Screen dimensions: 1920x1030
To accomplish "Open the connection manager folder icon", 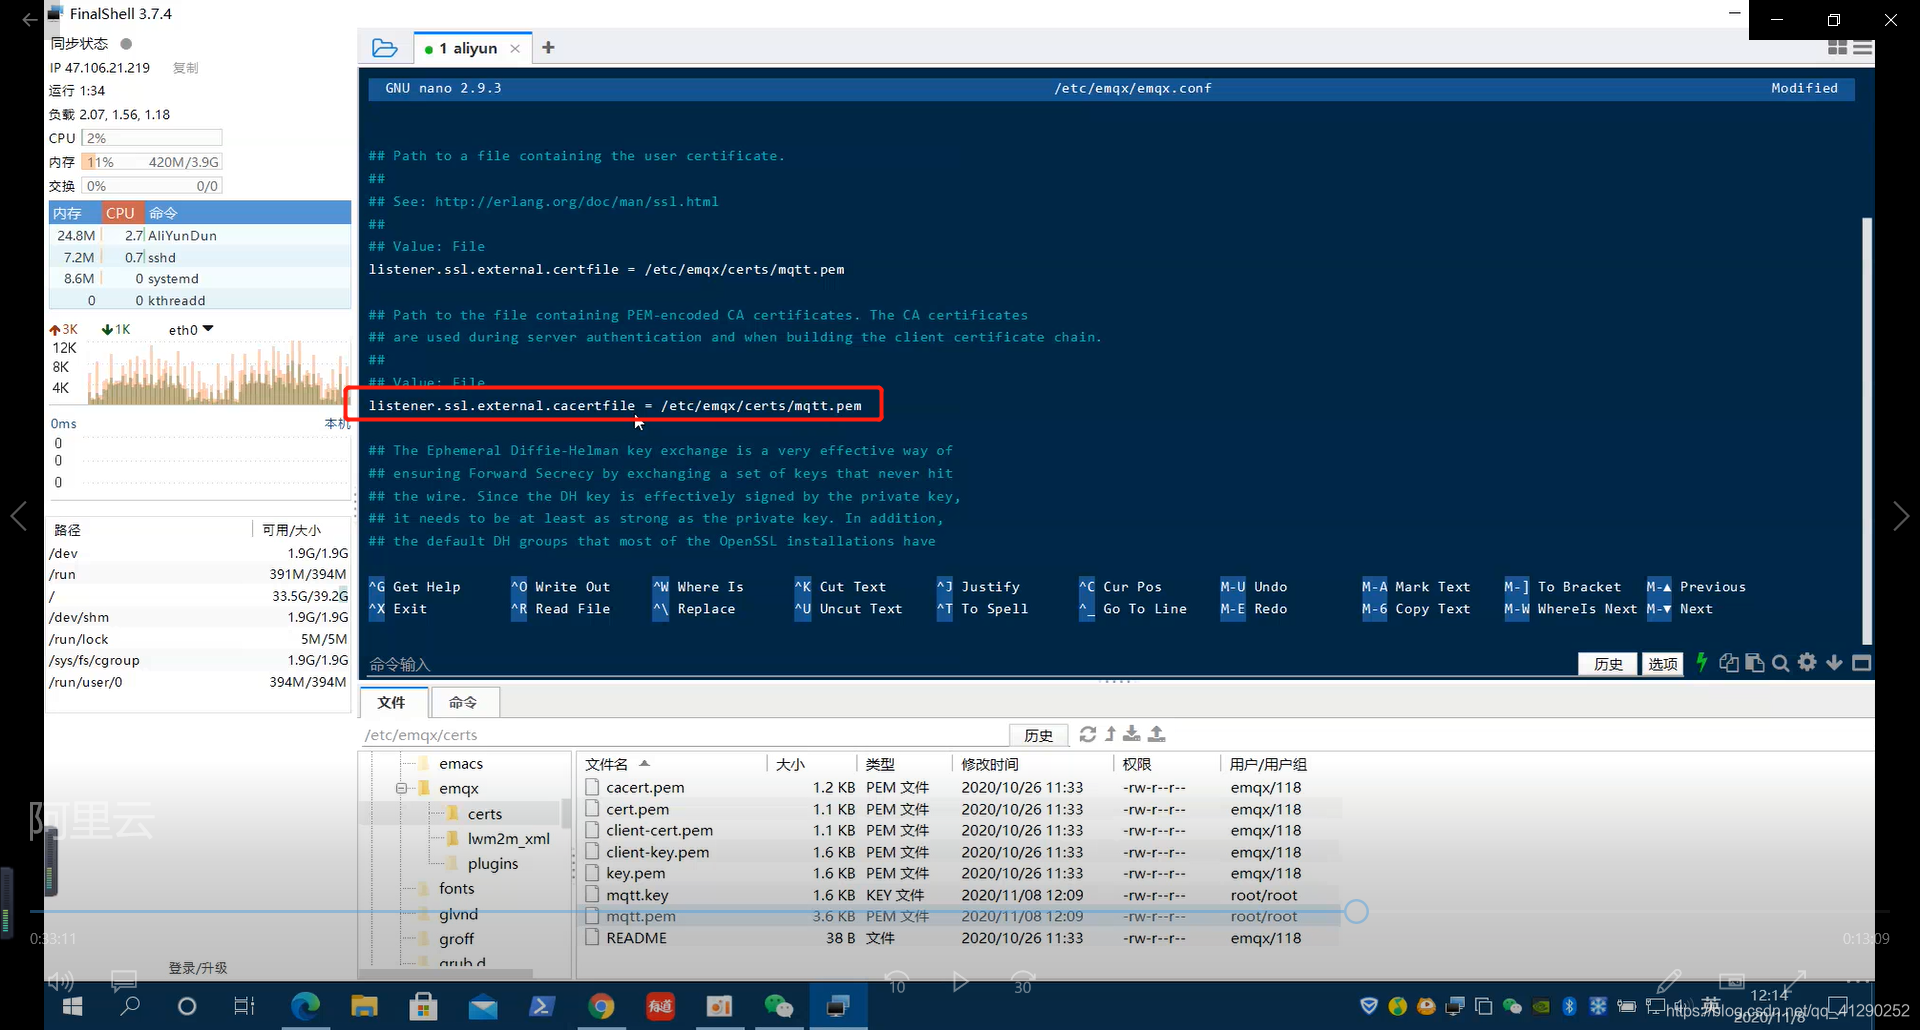I will pyautogui.click(x=384, y=48).
